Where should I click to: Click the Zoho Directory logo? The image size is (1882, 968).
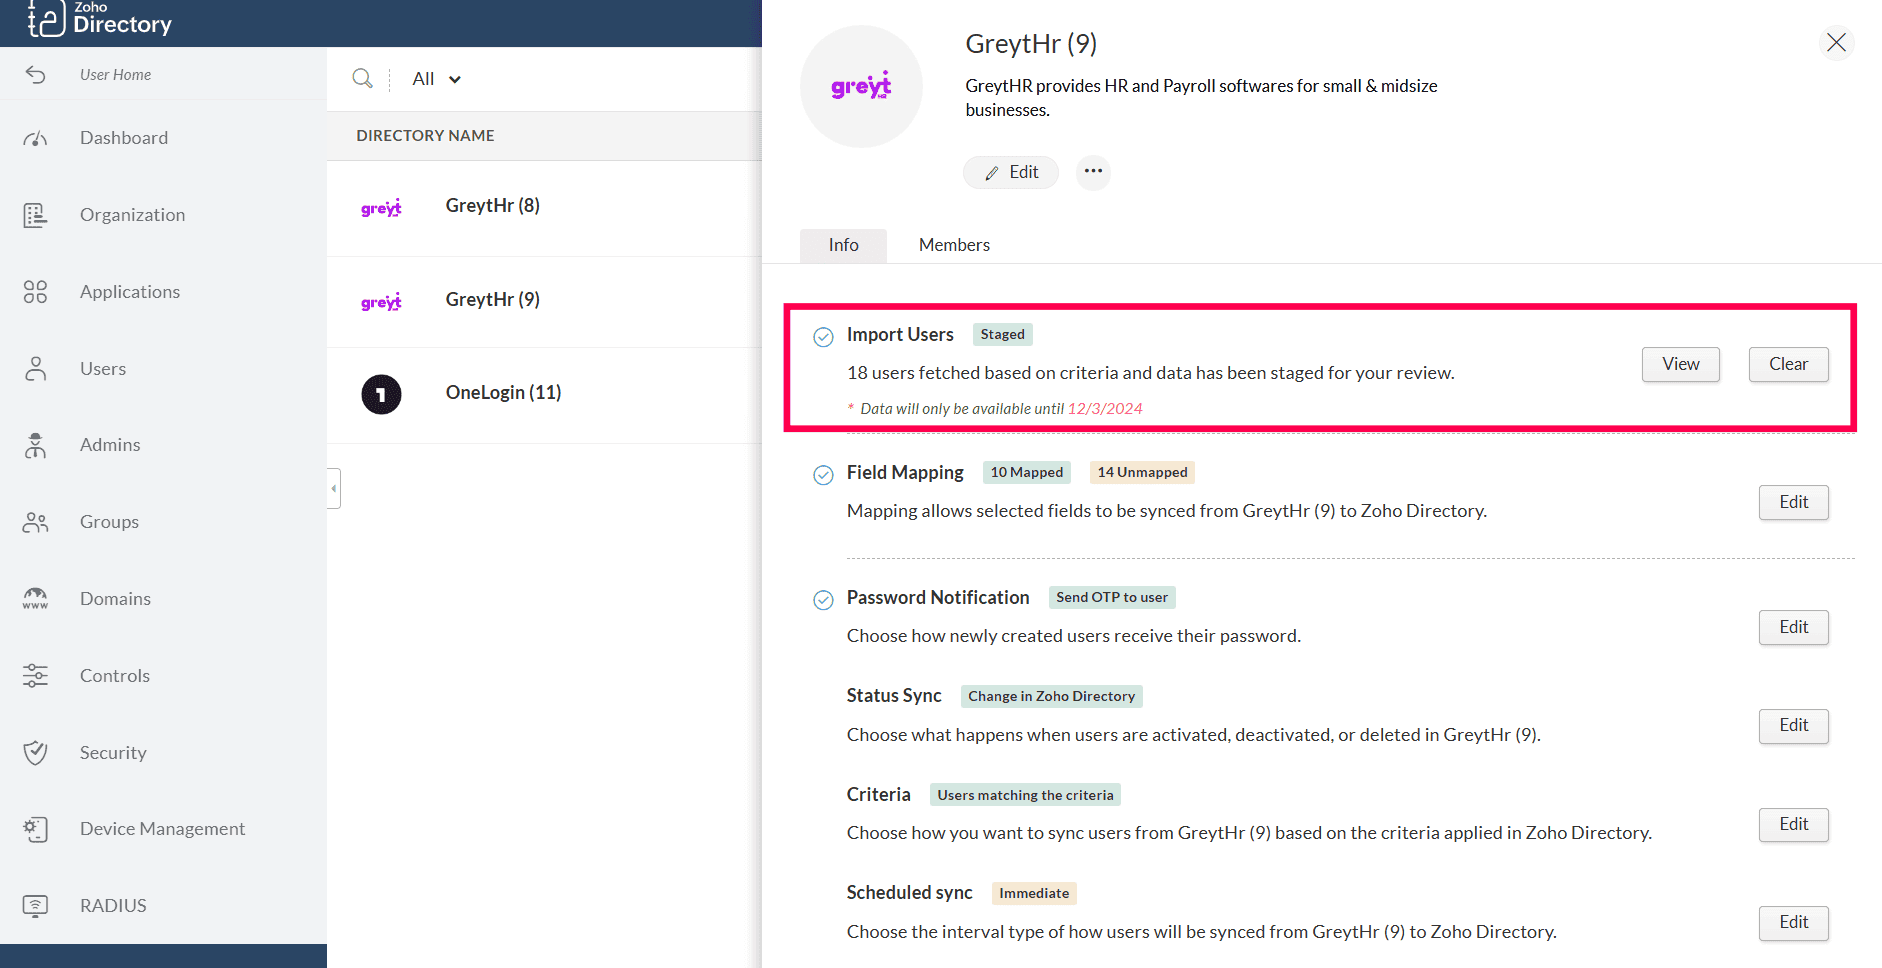point(99,19)
